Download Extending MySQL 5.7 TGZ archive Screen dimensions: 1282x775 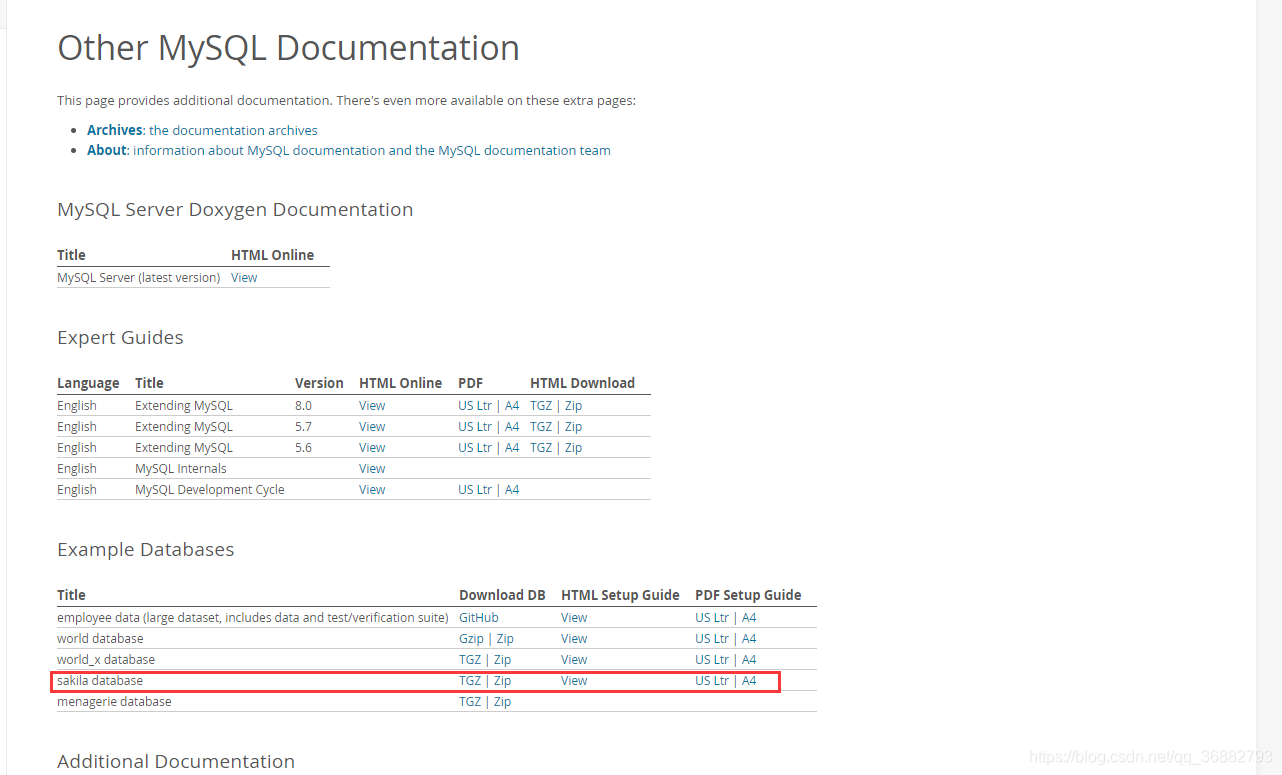[x=541, y=427]
